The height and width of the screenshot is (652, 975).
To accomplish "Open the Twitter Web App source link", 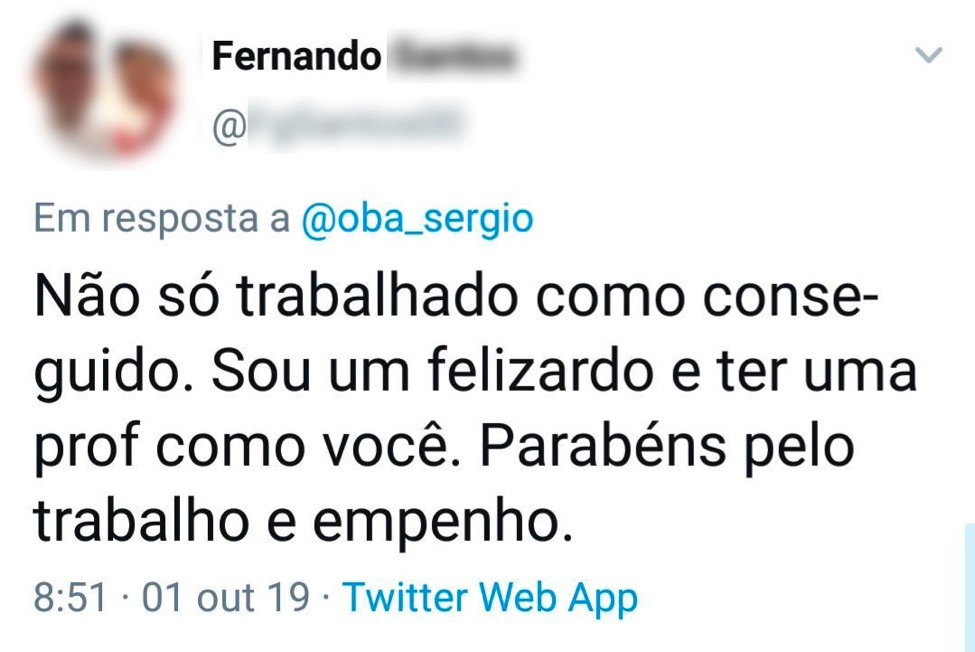I will point(490,598).
